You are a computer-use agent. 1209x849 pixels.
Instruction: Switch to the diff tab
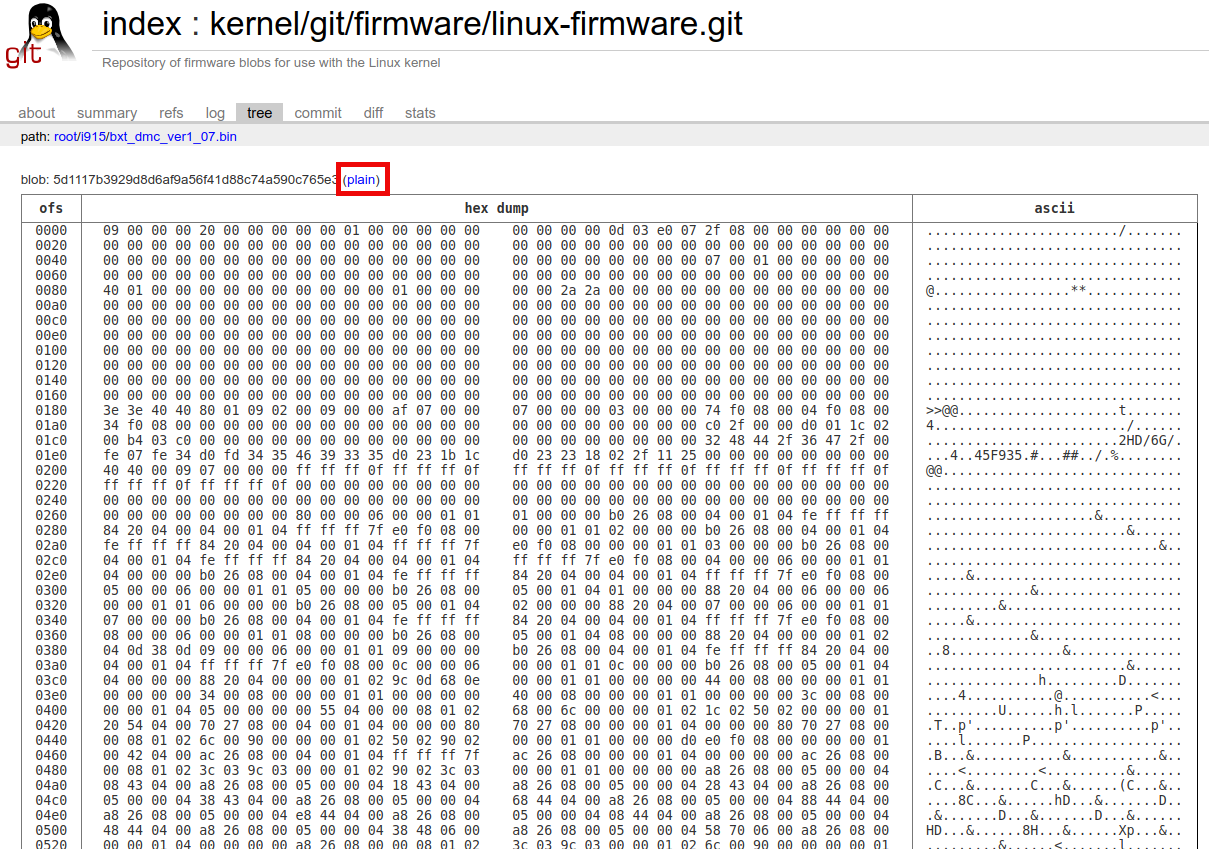373,113
